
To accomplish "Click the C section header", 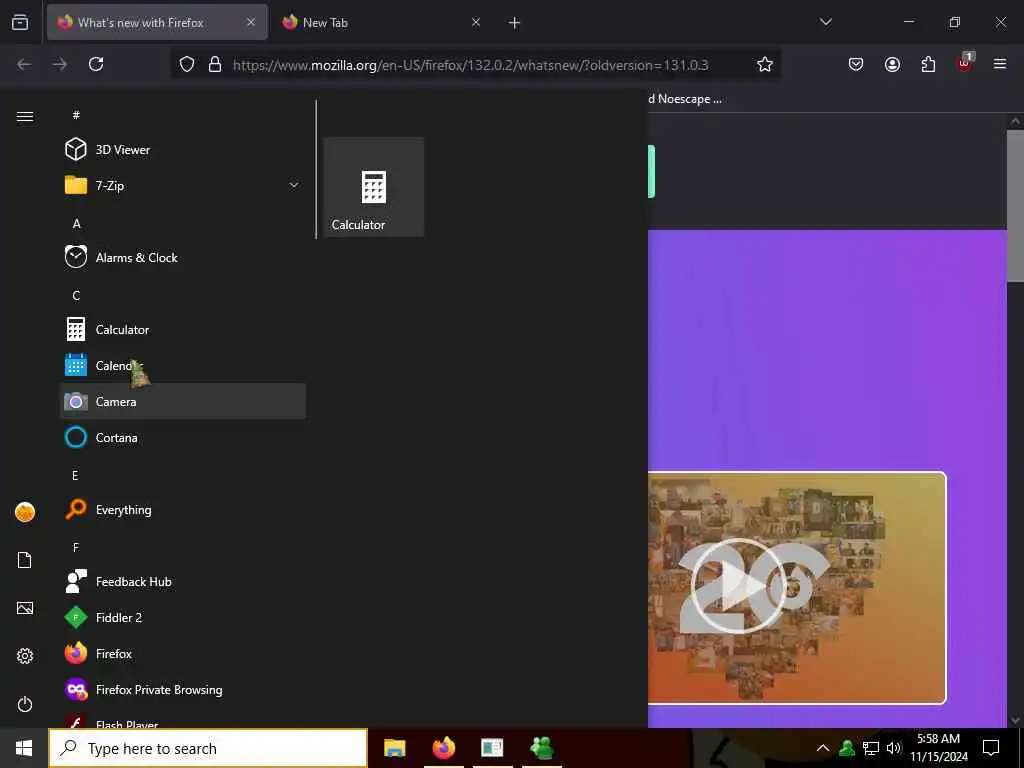I will pos(76,296).
